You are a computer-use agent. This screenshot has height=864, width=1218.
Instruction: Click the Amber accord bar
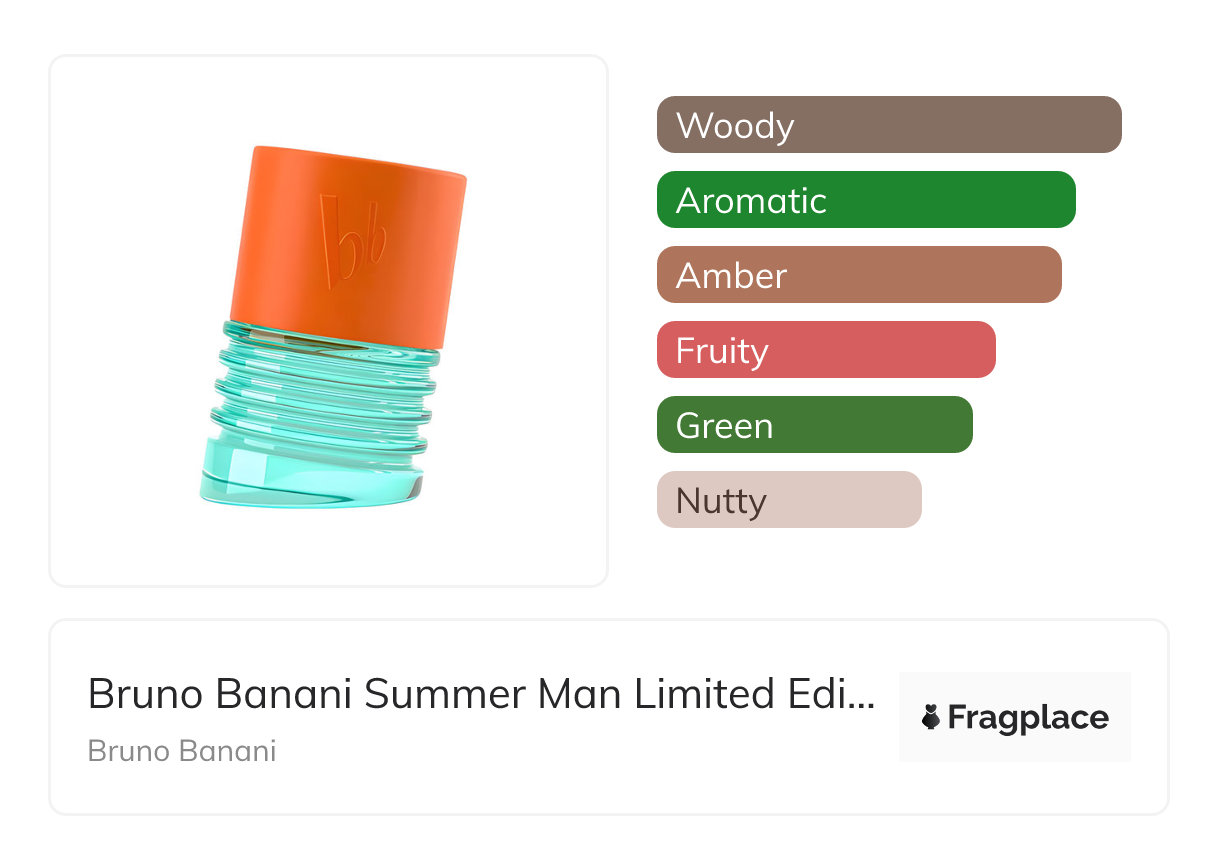pyautogui.click(x=858, y=275)
